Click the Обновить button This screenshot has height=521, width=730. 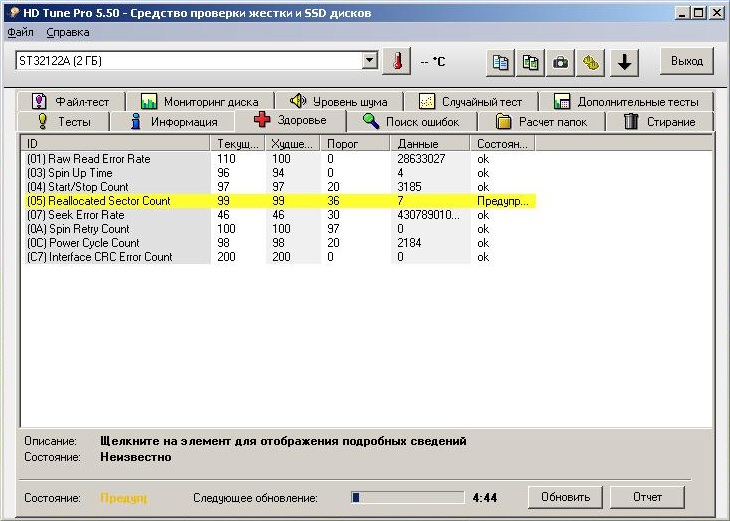click(565, 497)
